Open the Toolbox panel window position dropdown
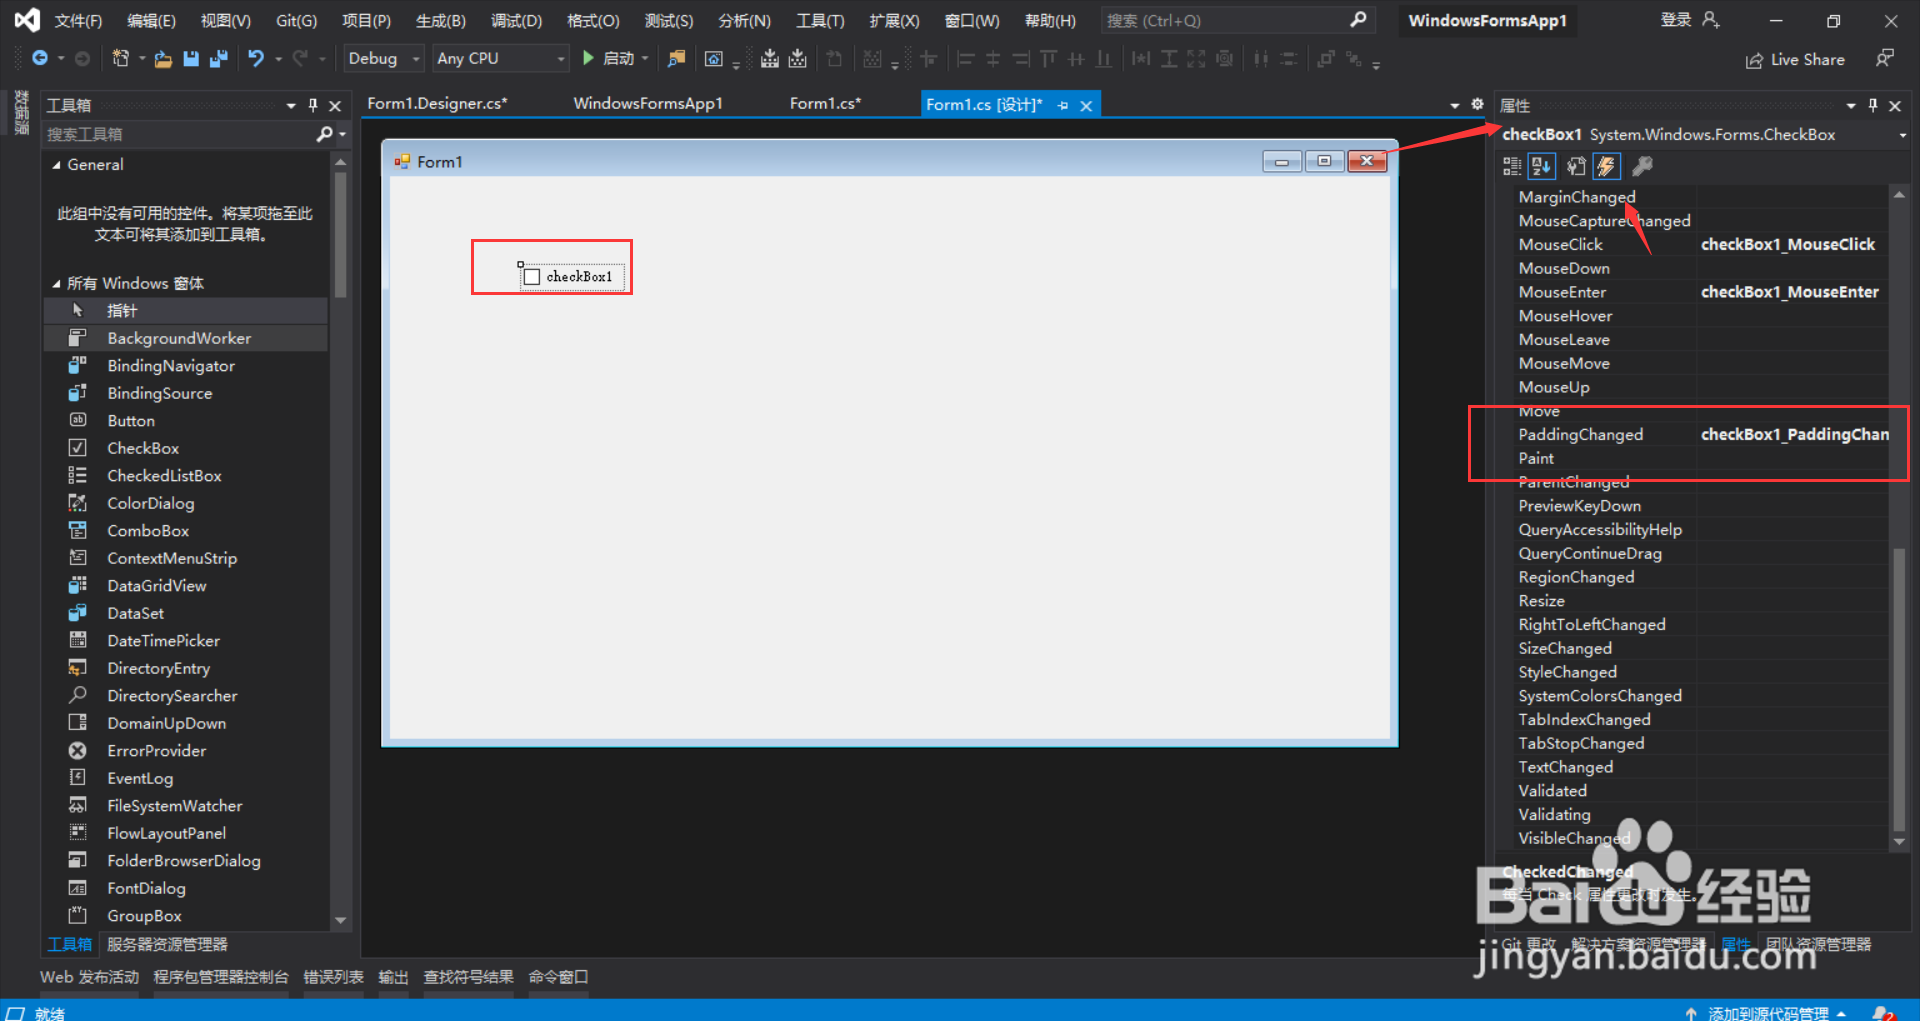The height and width of the screenshot is (1021, 1920). click(291, 105)
